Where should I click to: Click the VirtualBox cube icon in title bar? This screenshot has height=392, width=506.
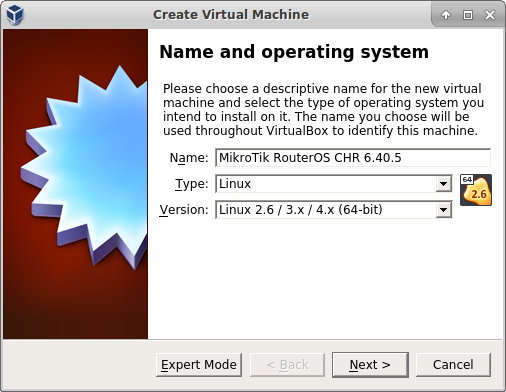tap(15, 14)
